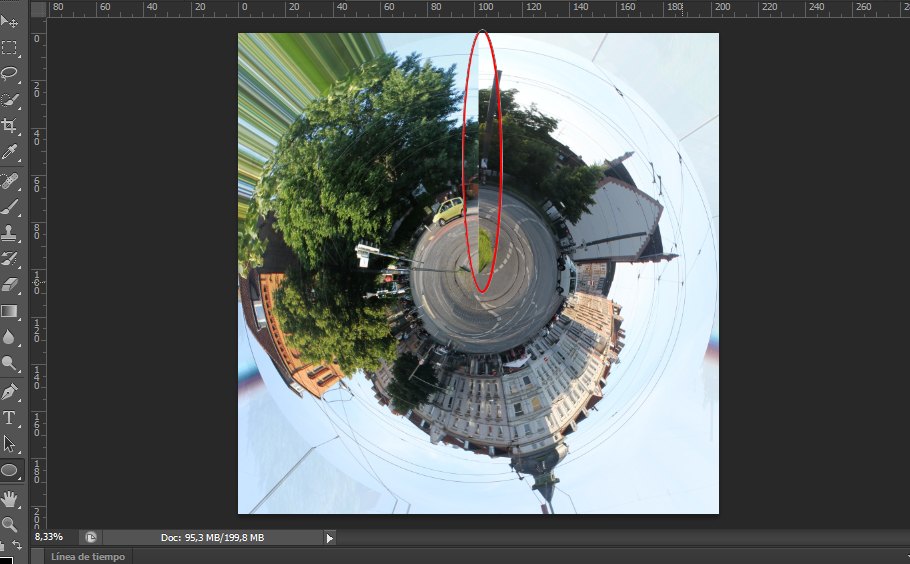Choose the Spot Healing Brush tool
Image resolution: width=910 pixels, height=564 pixels.
click(9, 181)
